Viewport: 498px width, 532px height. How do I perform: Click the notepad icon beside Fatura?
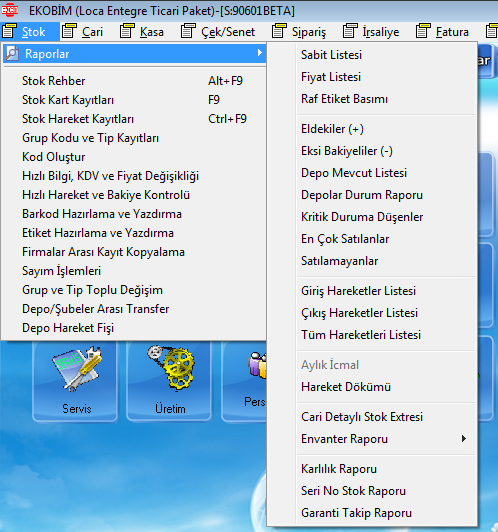coord(423,31)
